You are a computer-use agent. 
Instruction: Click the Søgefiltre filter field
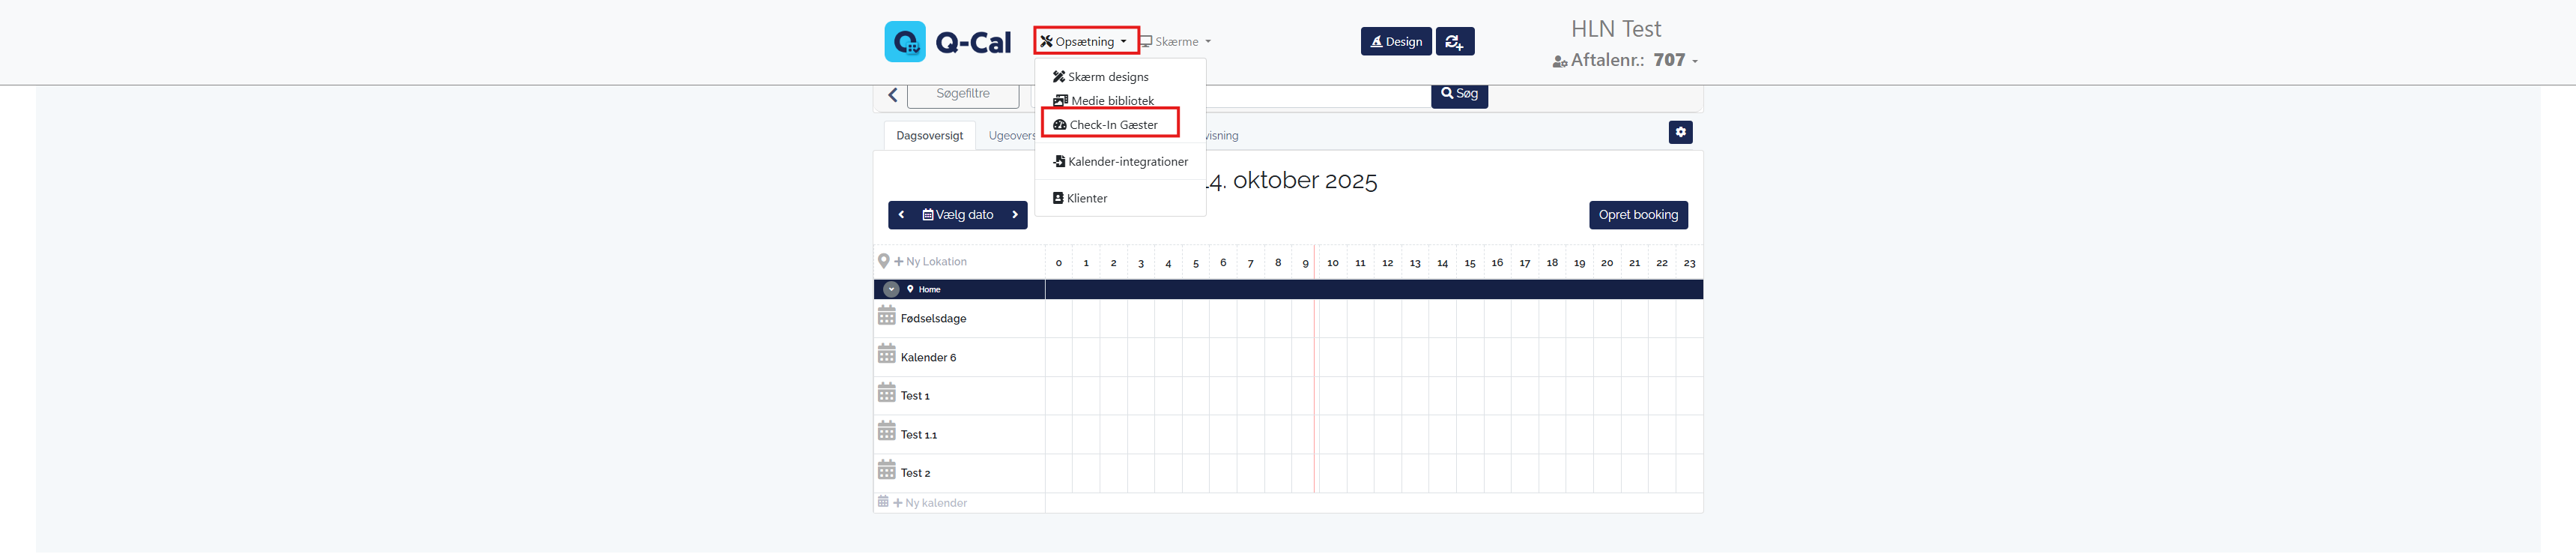point(962,94)
